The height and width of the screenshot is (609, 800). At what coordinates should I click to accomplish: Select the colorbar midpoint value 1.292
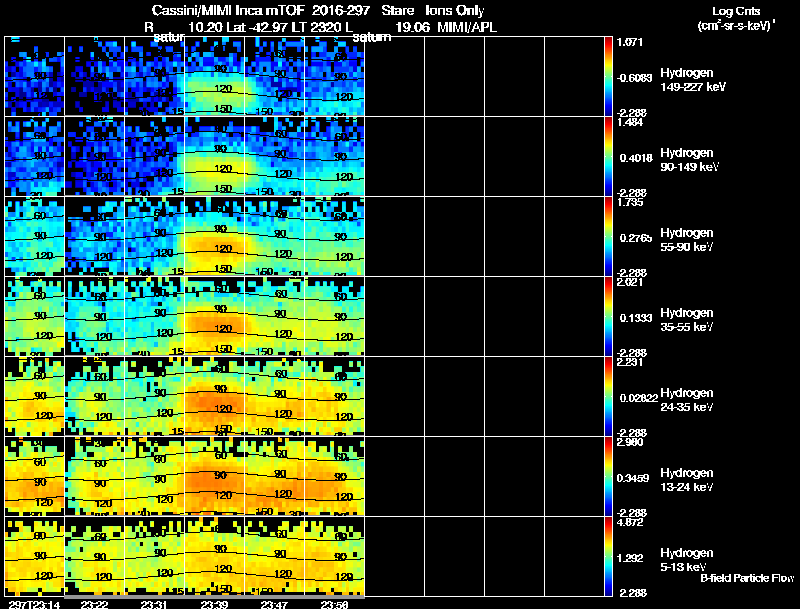(x=630, y=559)
